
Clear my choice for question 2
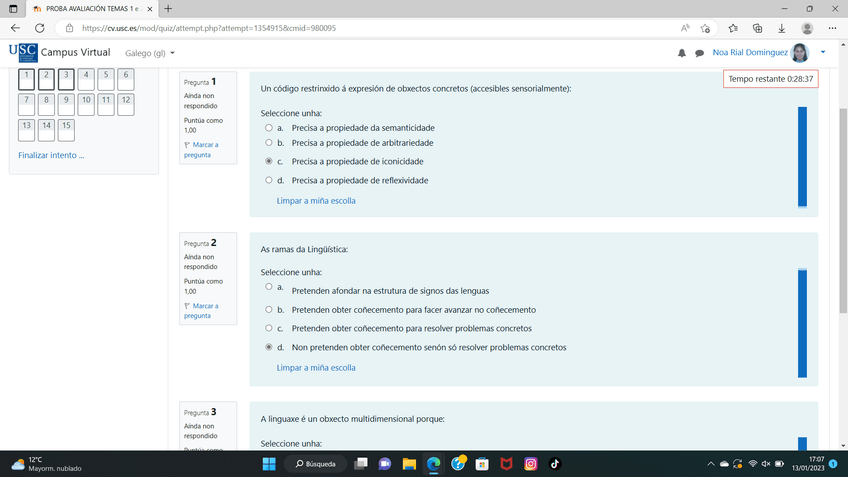(x=316, y=368)
